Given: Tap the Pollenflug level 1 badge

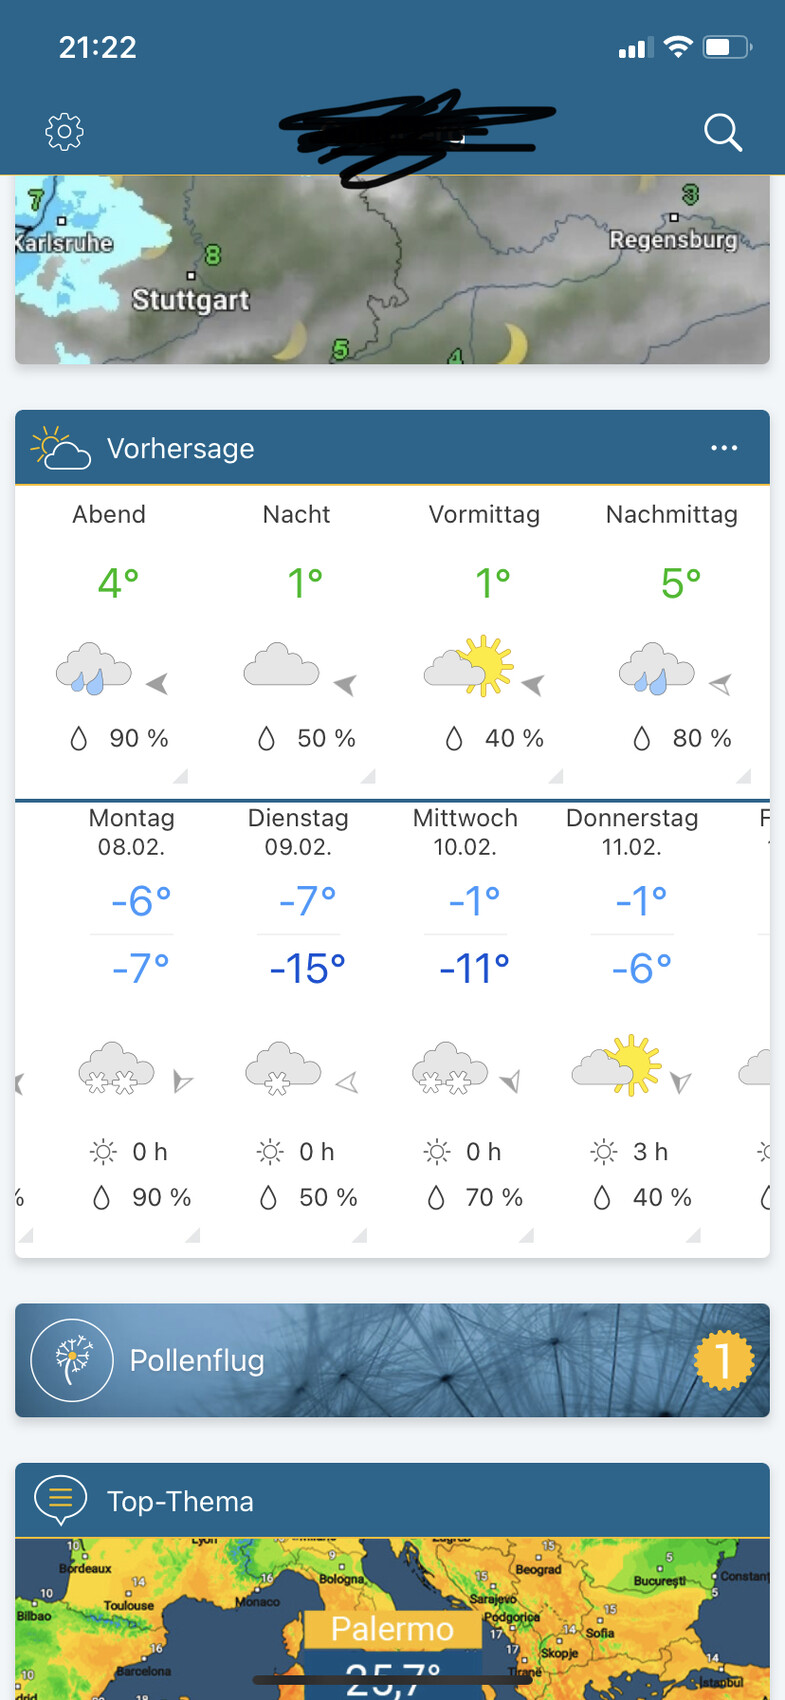Looking at the screenshot, I should point(722,1360).
